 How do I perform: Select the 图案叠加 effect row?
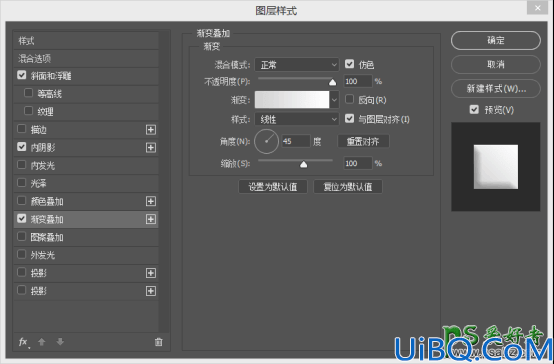(86, 237)
